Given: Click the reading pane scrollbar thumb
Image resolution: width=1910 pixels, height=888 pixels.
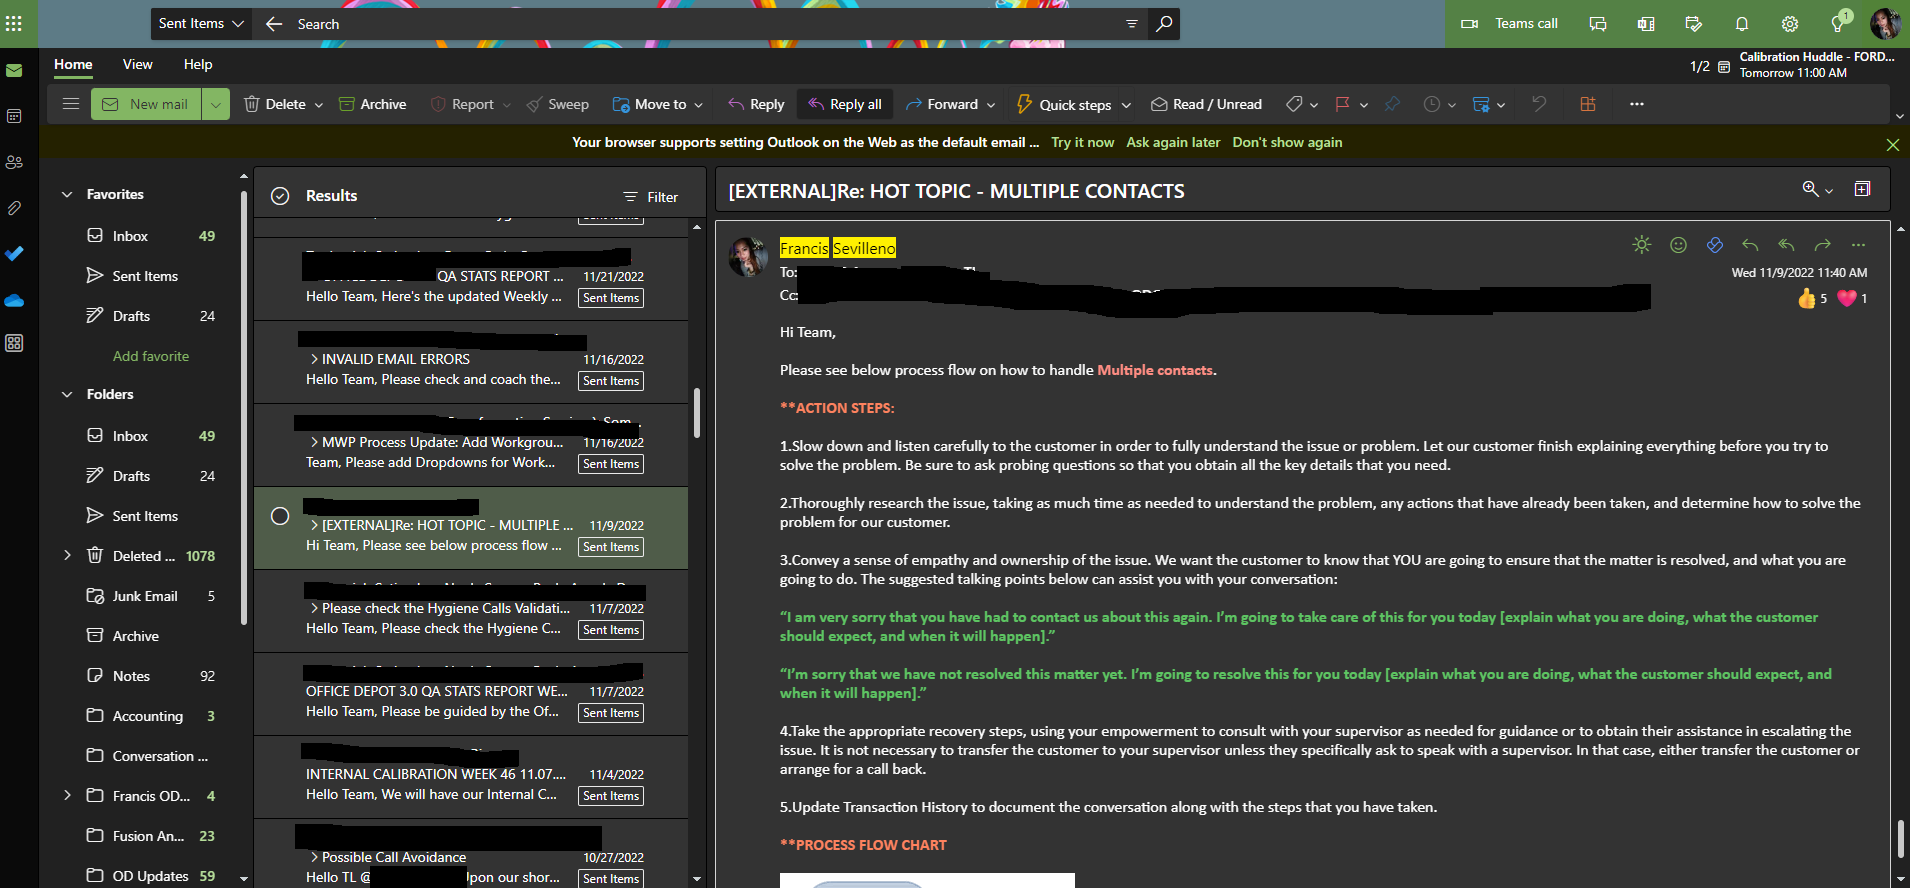Looking at the screenshot, I should tap(1900, 838).
